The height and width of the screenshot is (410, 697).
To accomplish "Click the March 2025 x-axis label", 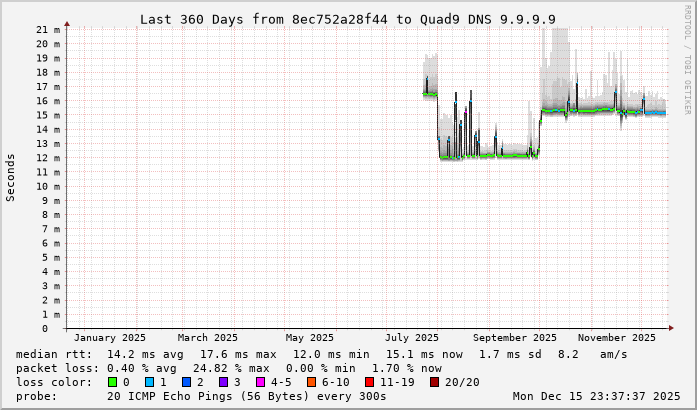I will (x=208, y=338).
